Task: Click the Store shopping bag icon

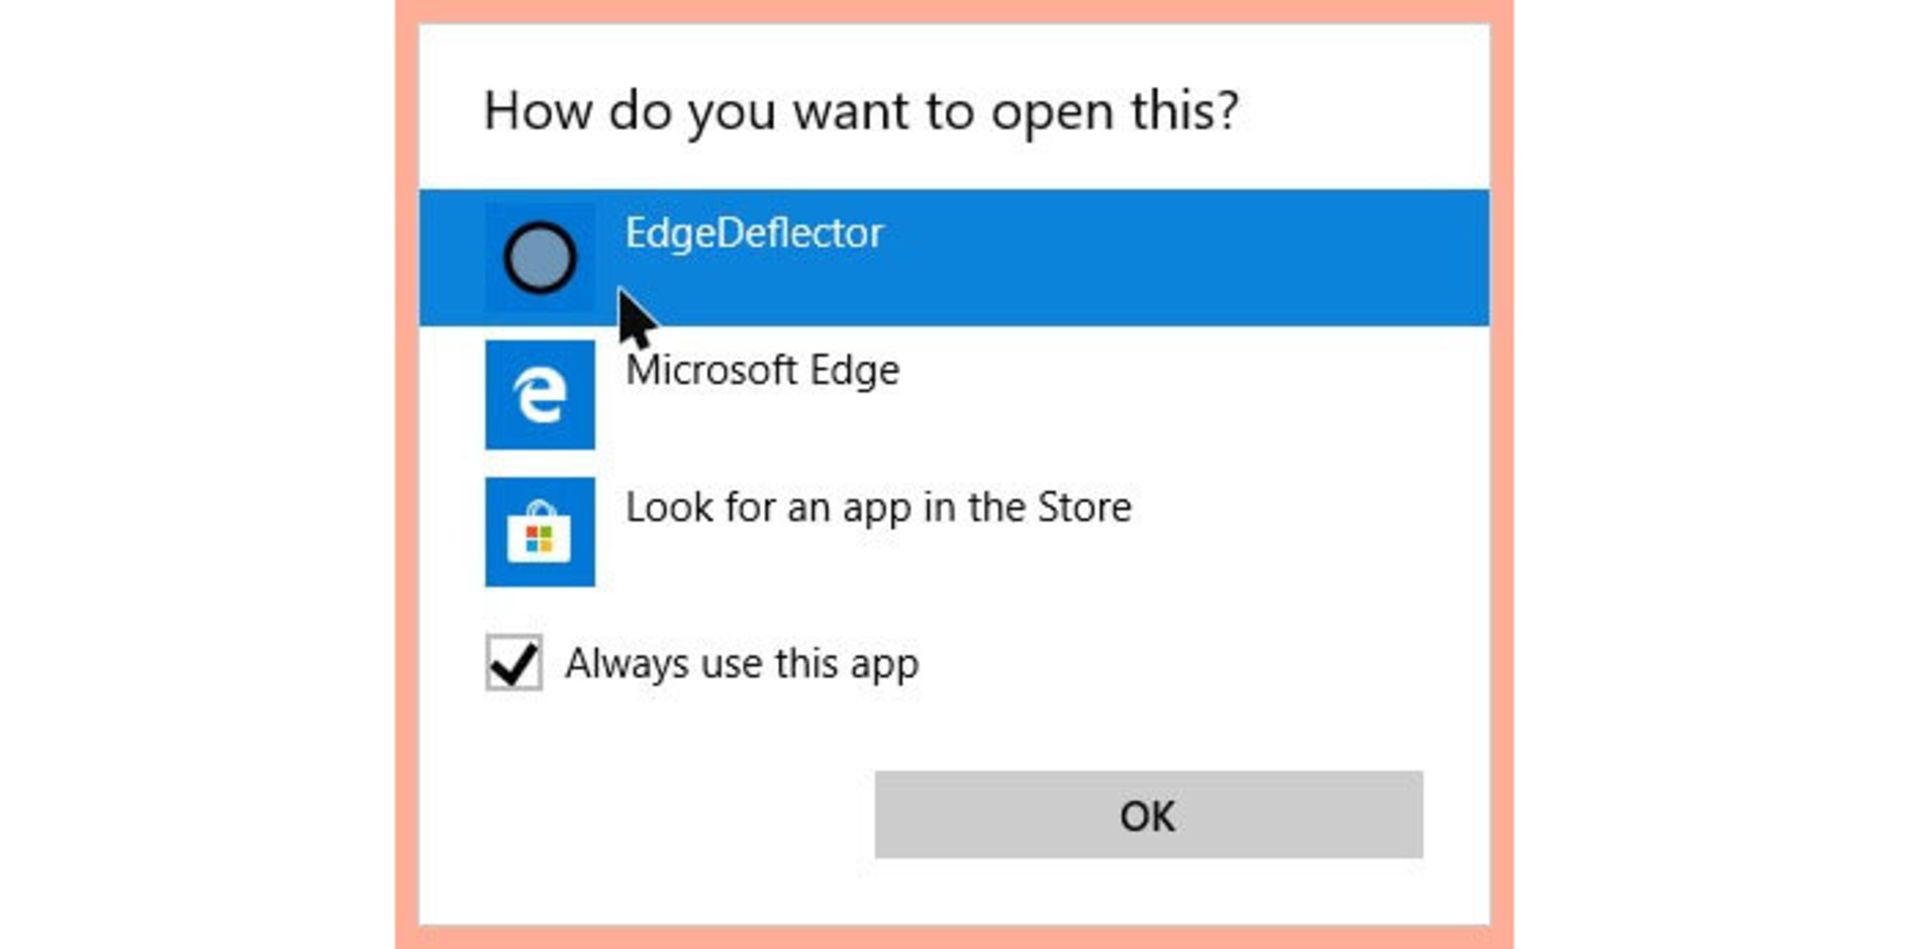Action: pyautogui.click(x=539, y=532)
